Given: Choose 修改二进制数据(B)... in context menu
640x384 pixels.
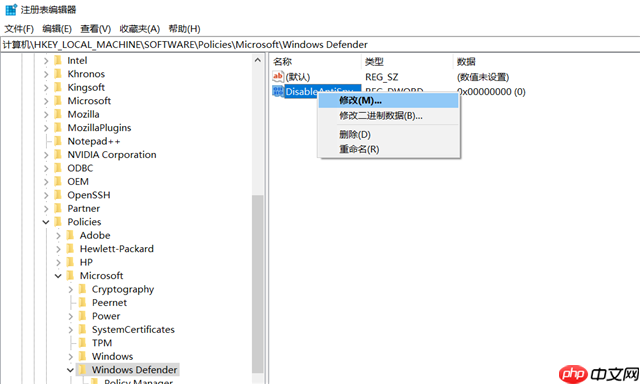Looking at the screenshot, I should point(389,116).
